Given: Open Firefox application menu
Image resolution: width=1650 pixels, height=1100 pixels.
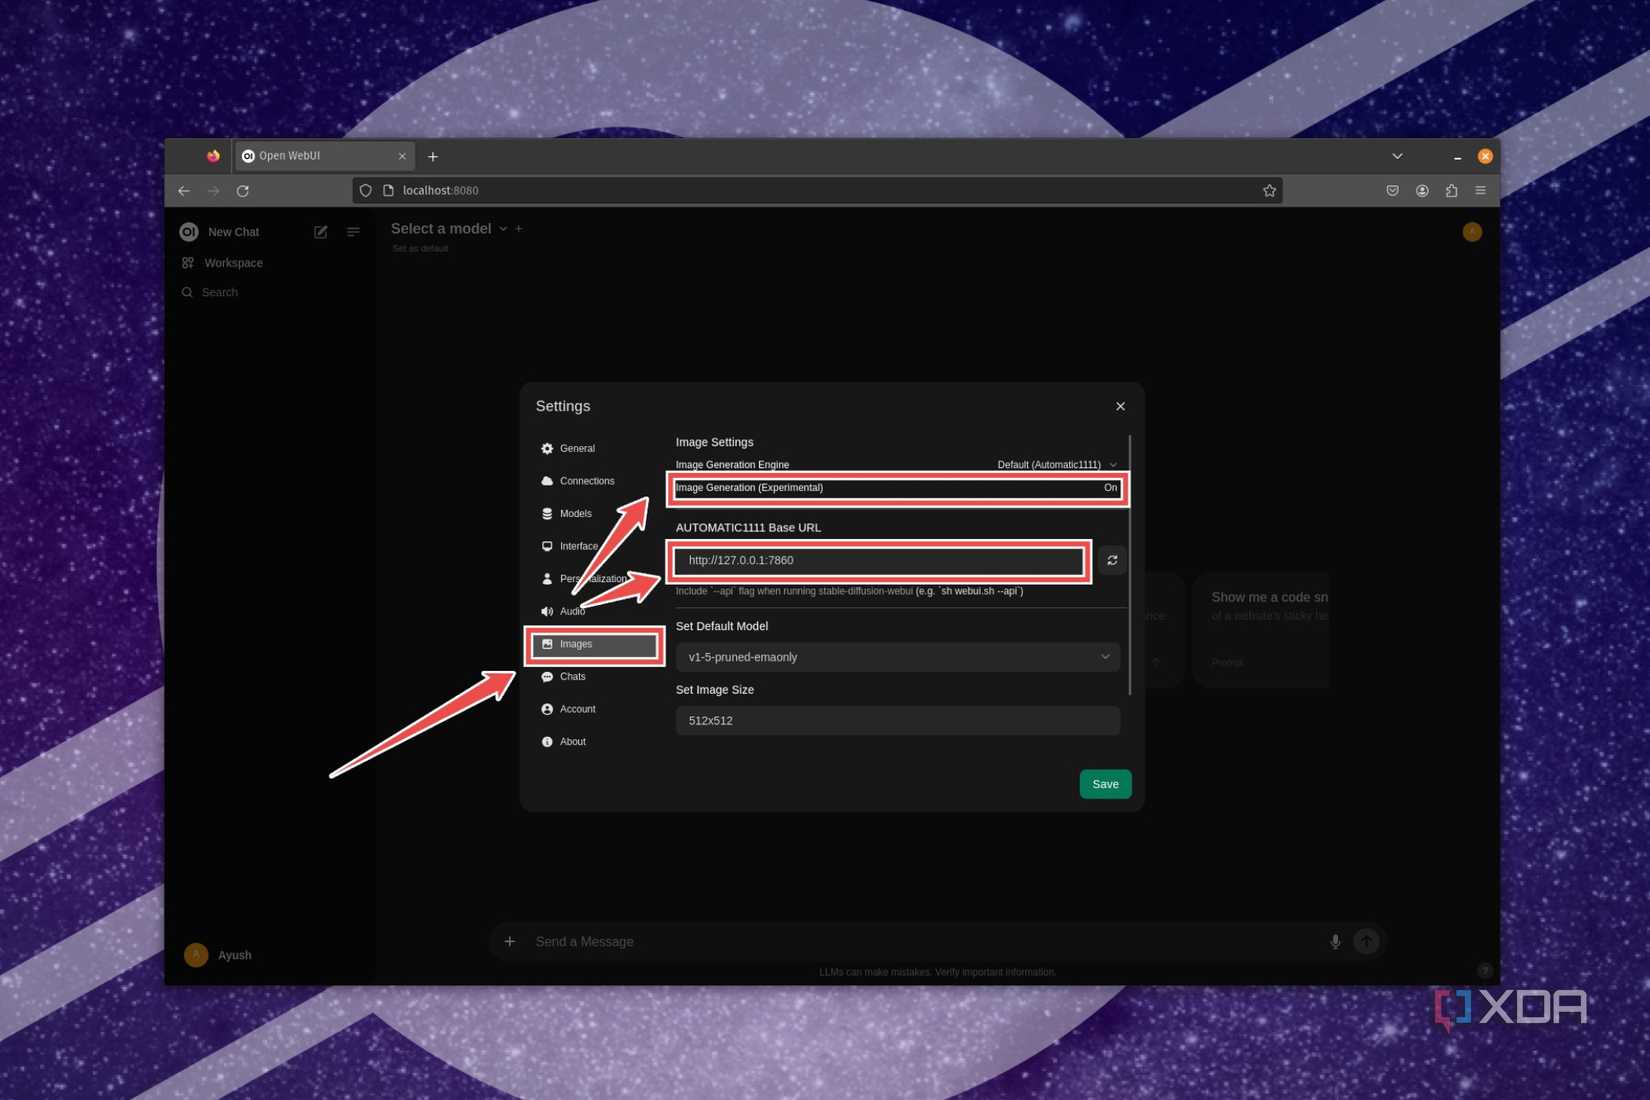Looking at the screenshot, I should click(1480, 191).
